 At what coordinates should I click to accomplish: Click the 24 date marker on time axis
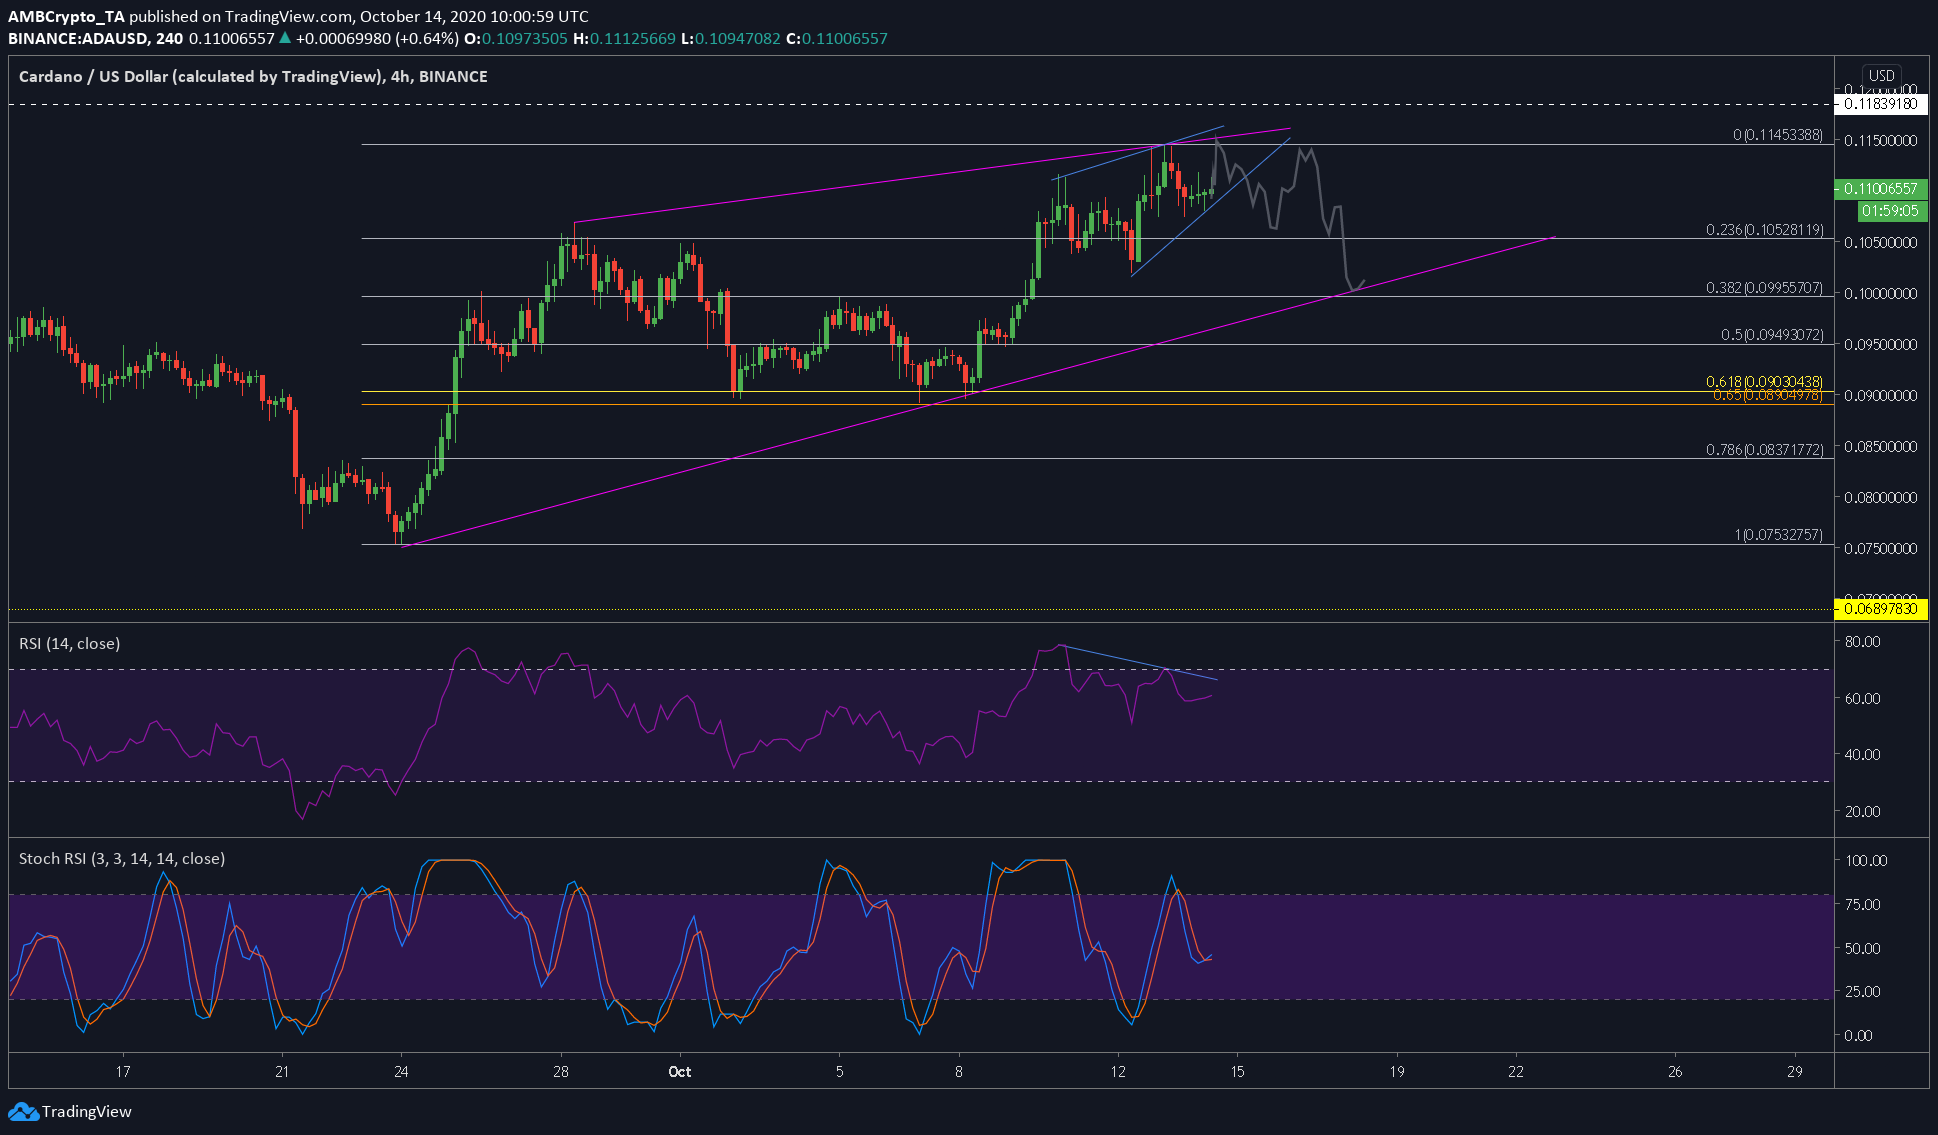coord(401,1072)
